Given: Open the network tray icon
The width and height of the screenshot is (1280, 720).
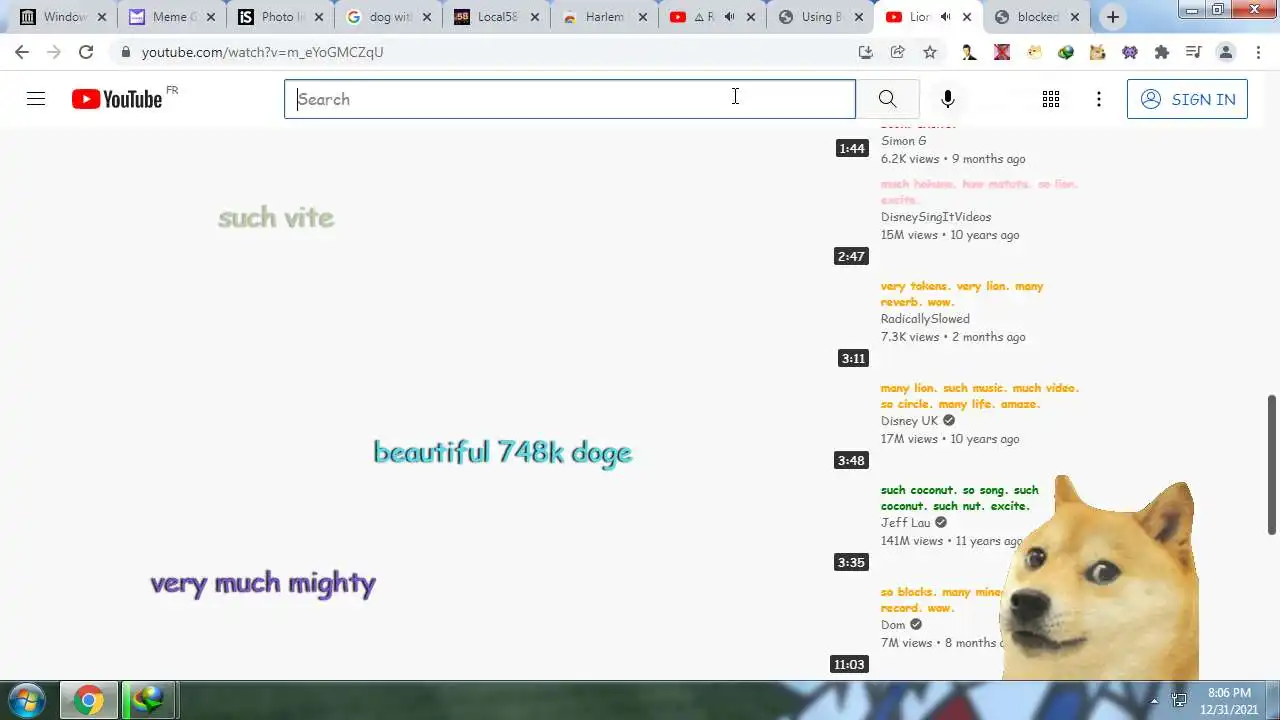Looking at the screenshot, I should point(1179,701).
